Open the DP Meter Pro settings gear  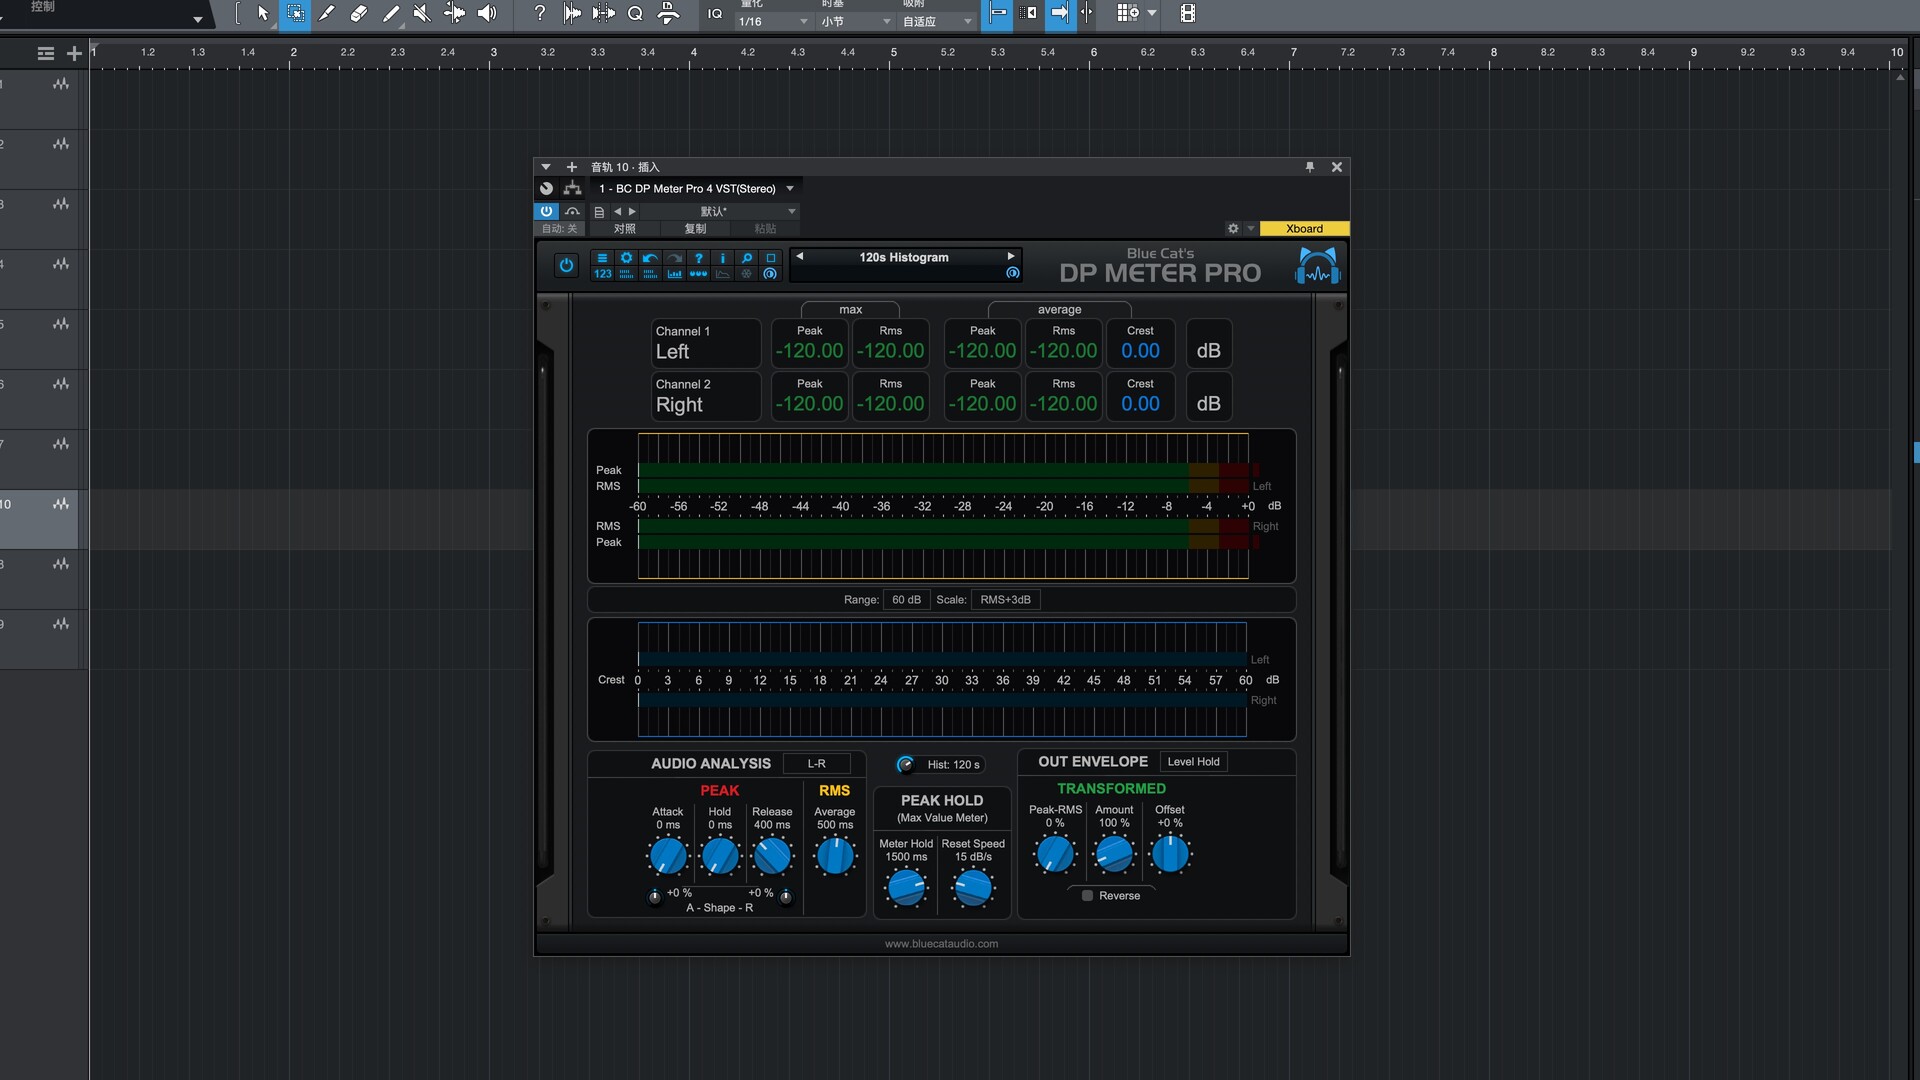pyautogui.click(x=626, y=258)
